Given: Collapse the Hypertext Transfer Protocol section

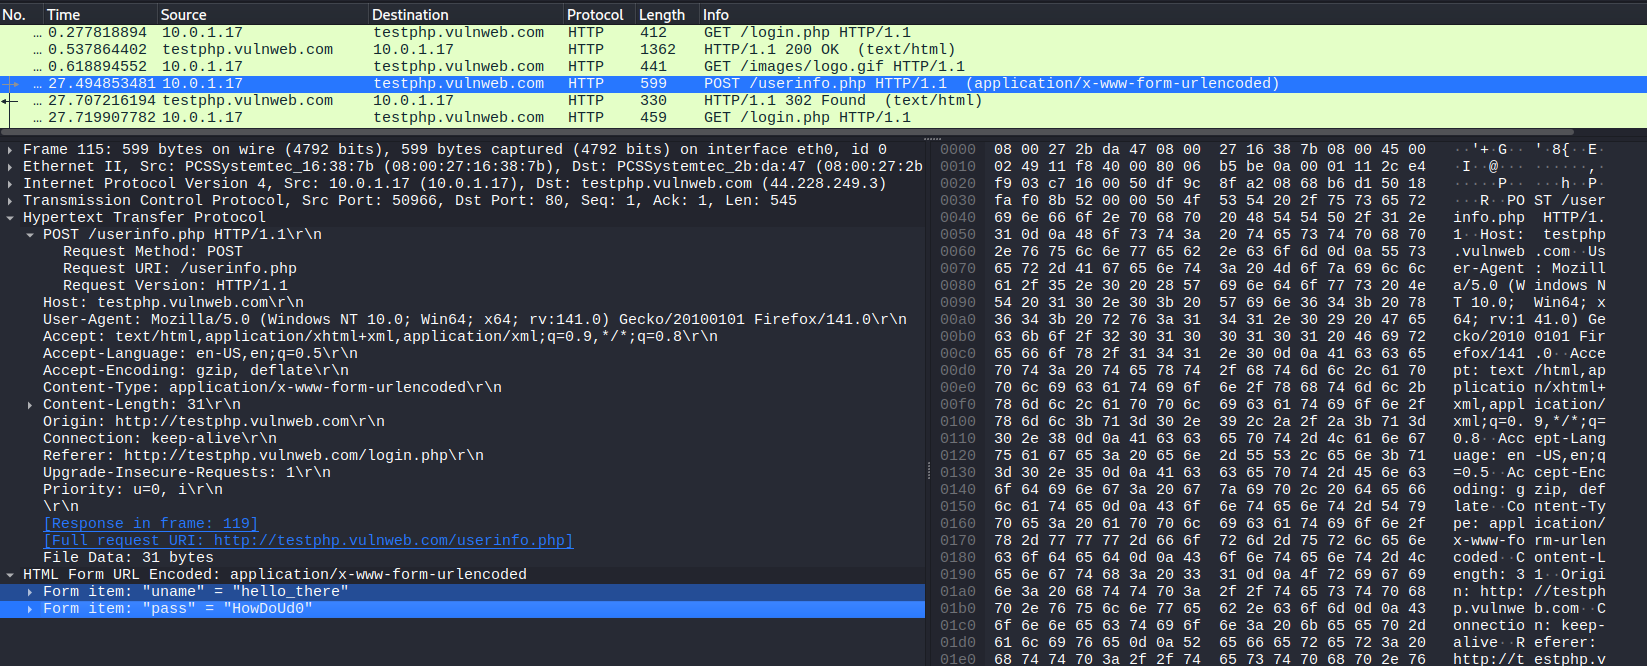Looking at the screenshot, I should point(10,218).
